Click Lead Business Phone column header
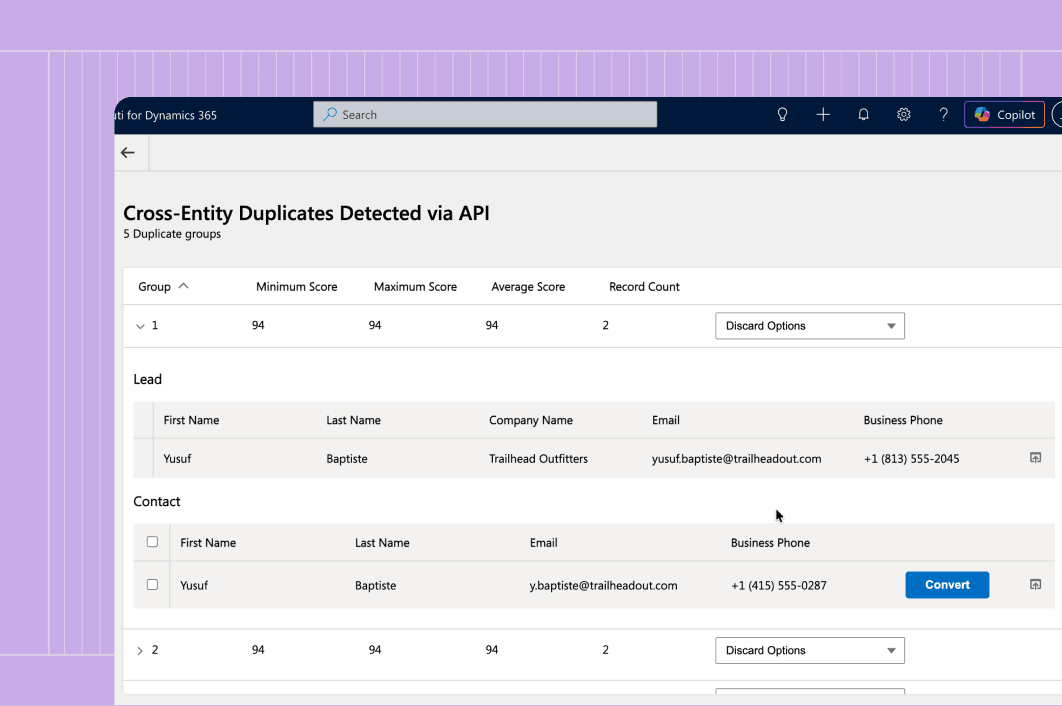This screenshot has height=706, width=1062. point(903,420)
